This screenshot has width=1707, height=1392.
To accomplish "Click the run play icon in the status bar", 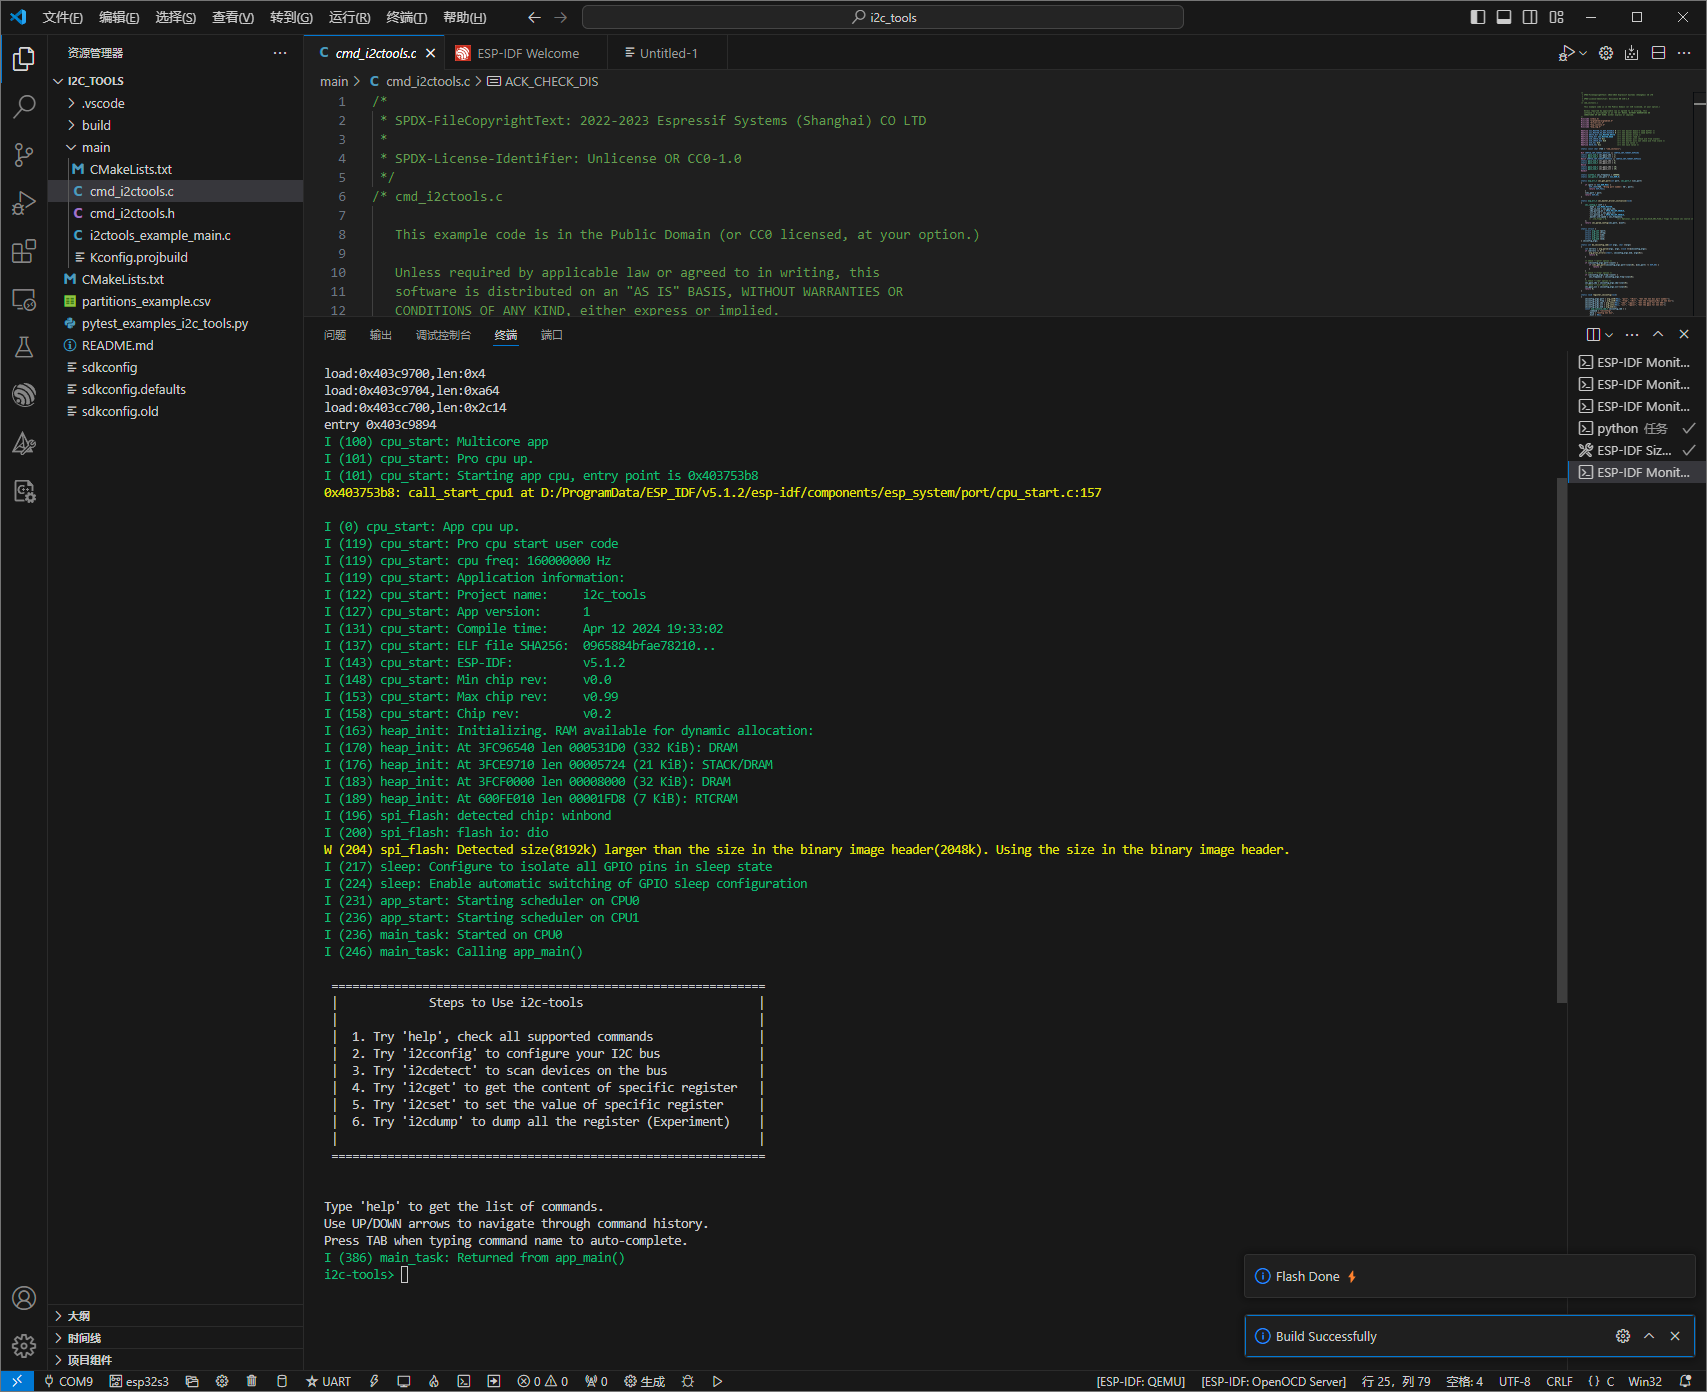I will (x=717, y=1381).
